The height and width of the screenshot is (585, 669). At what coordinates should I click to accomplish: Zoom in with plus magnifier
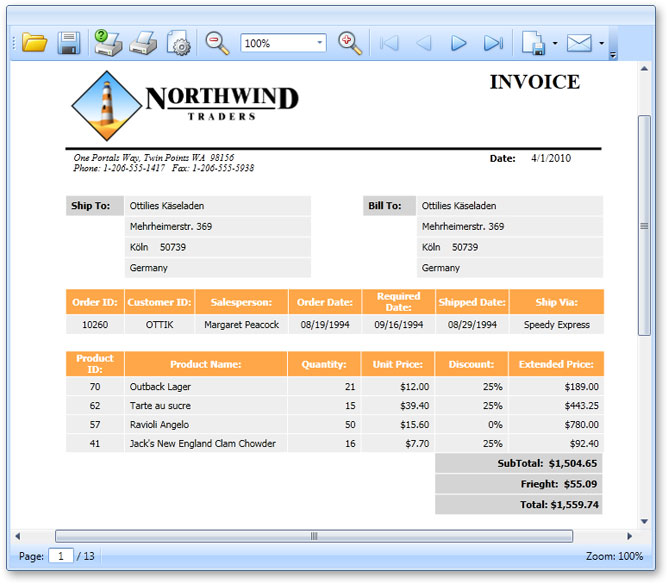[x=349, y=43]
